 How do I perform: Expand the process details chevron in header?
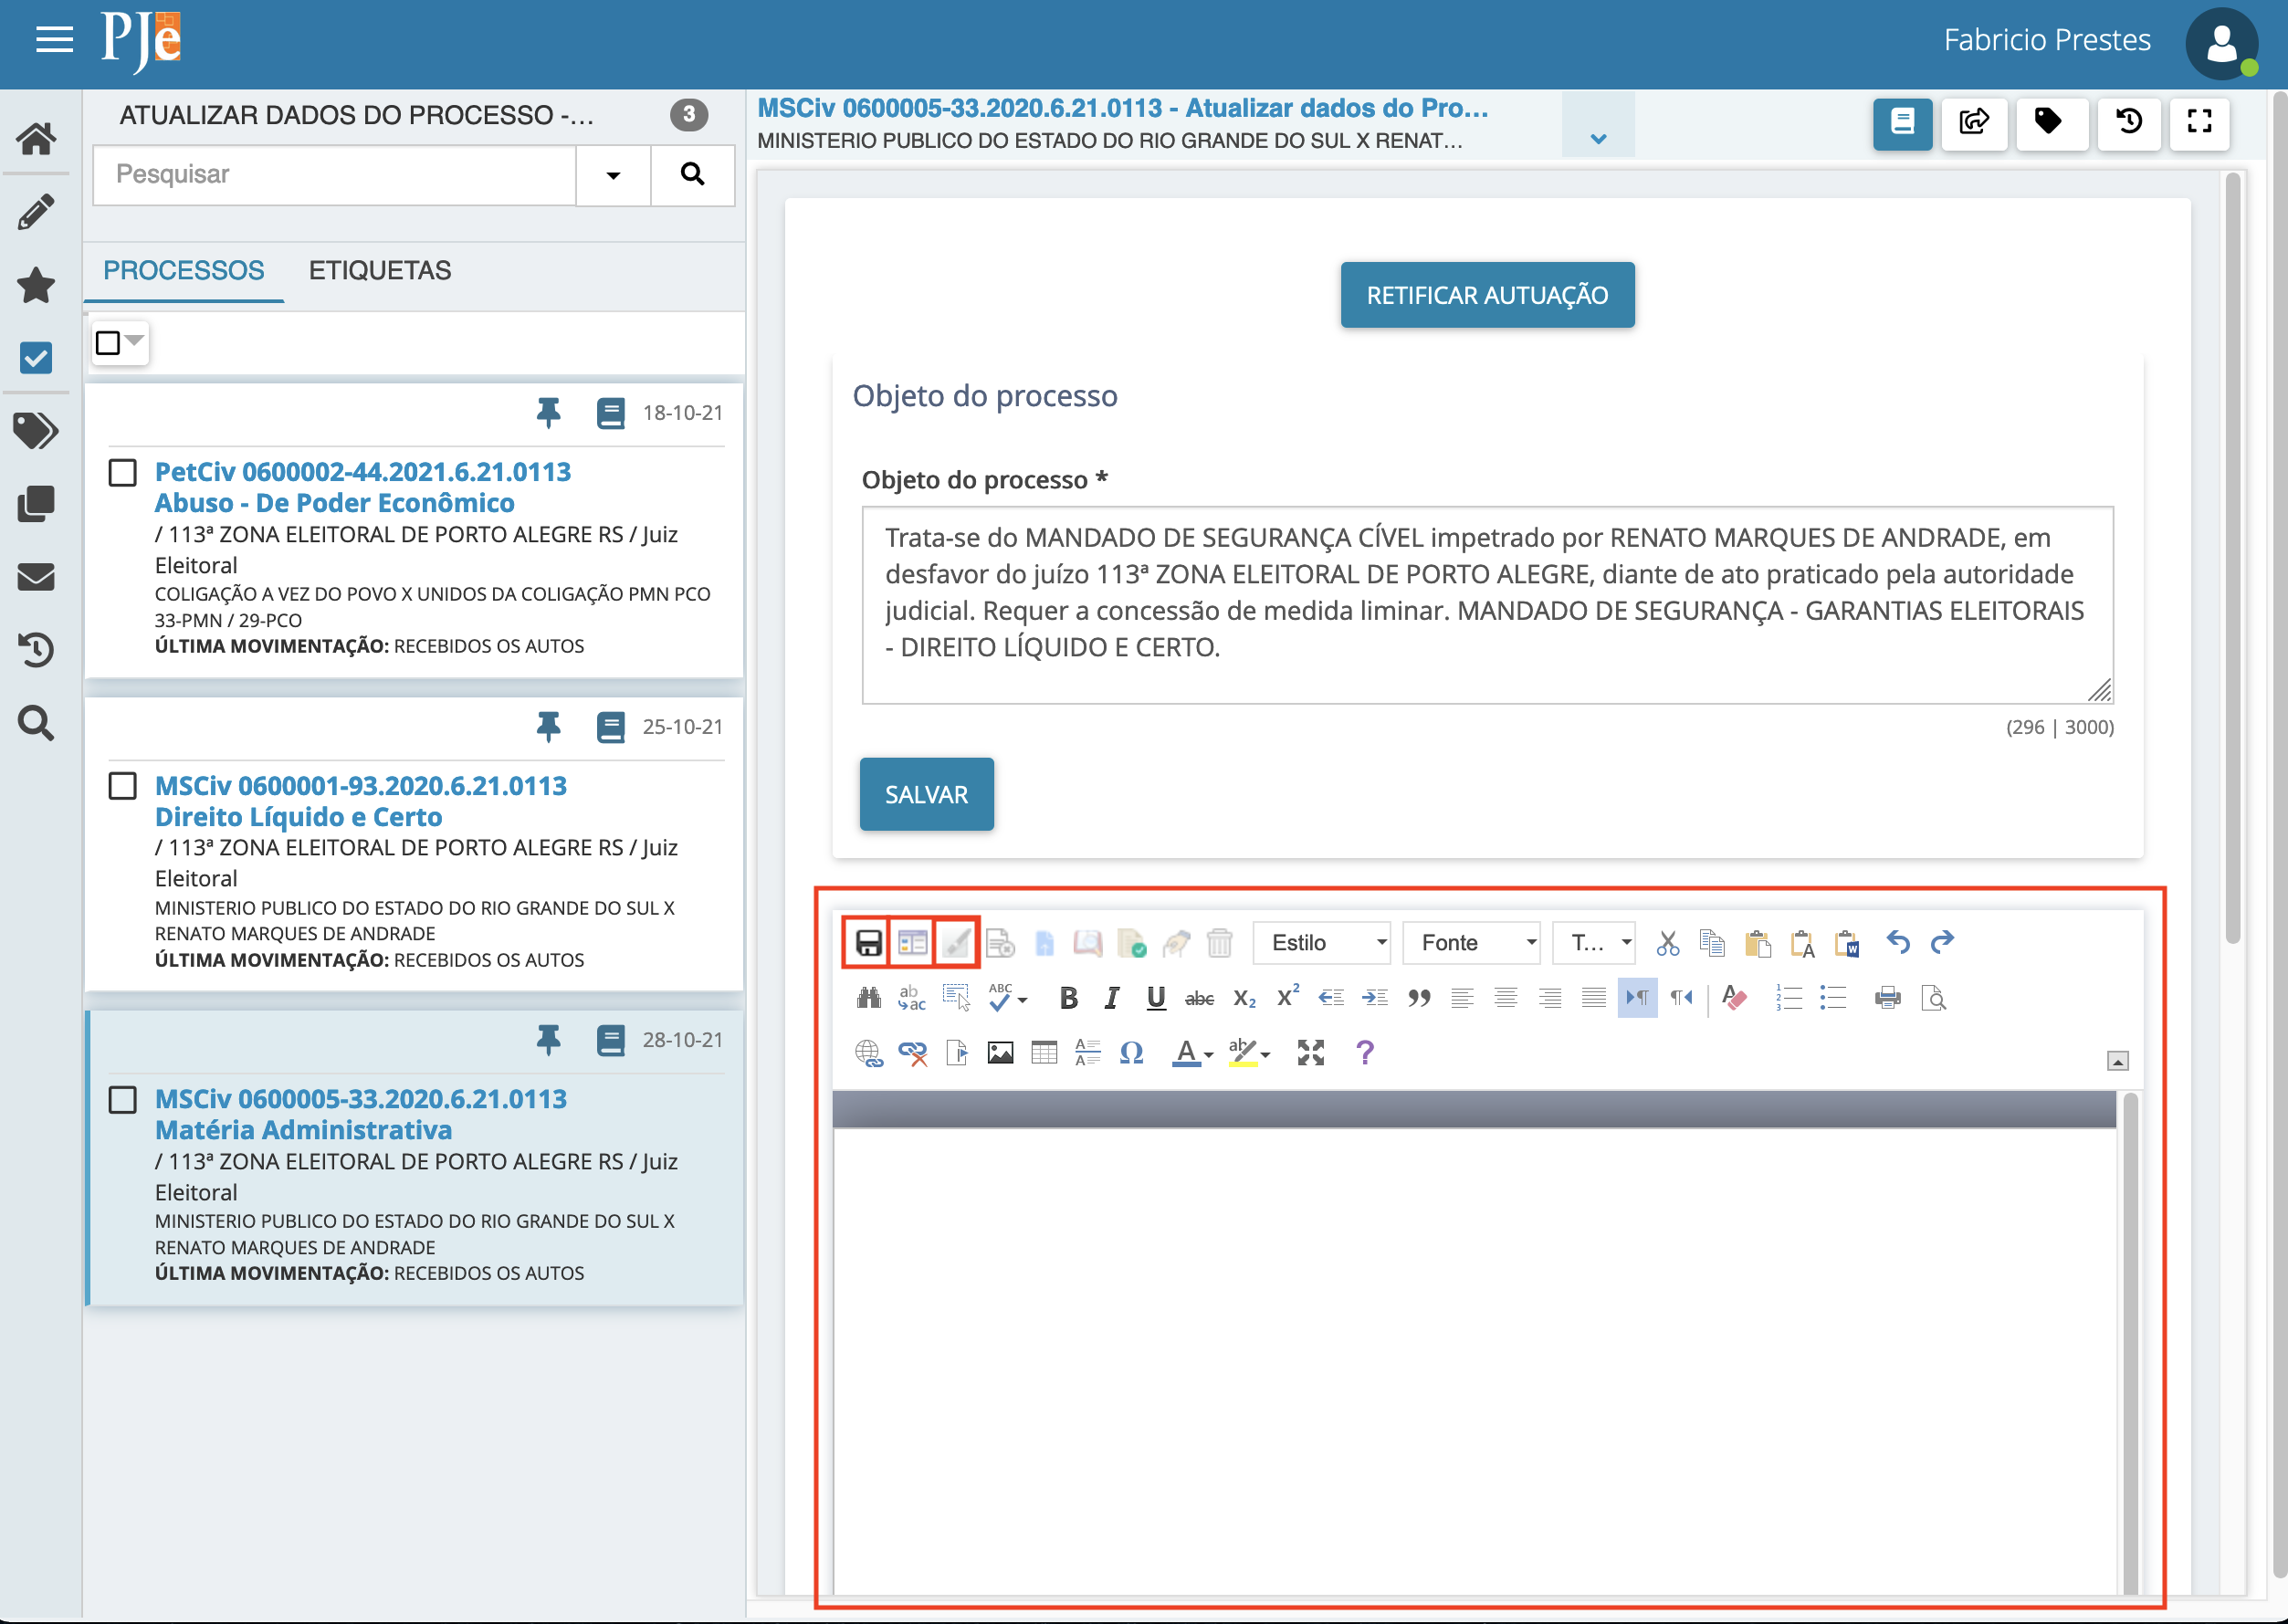click(x=1598, y=139)
